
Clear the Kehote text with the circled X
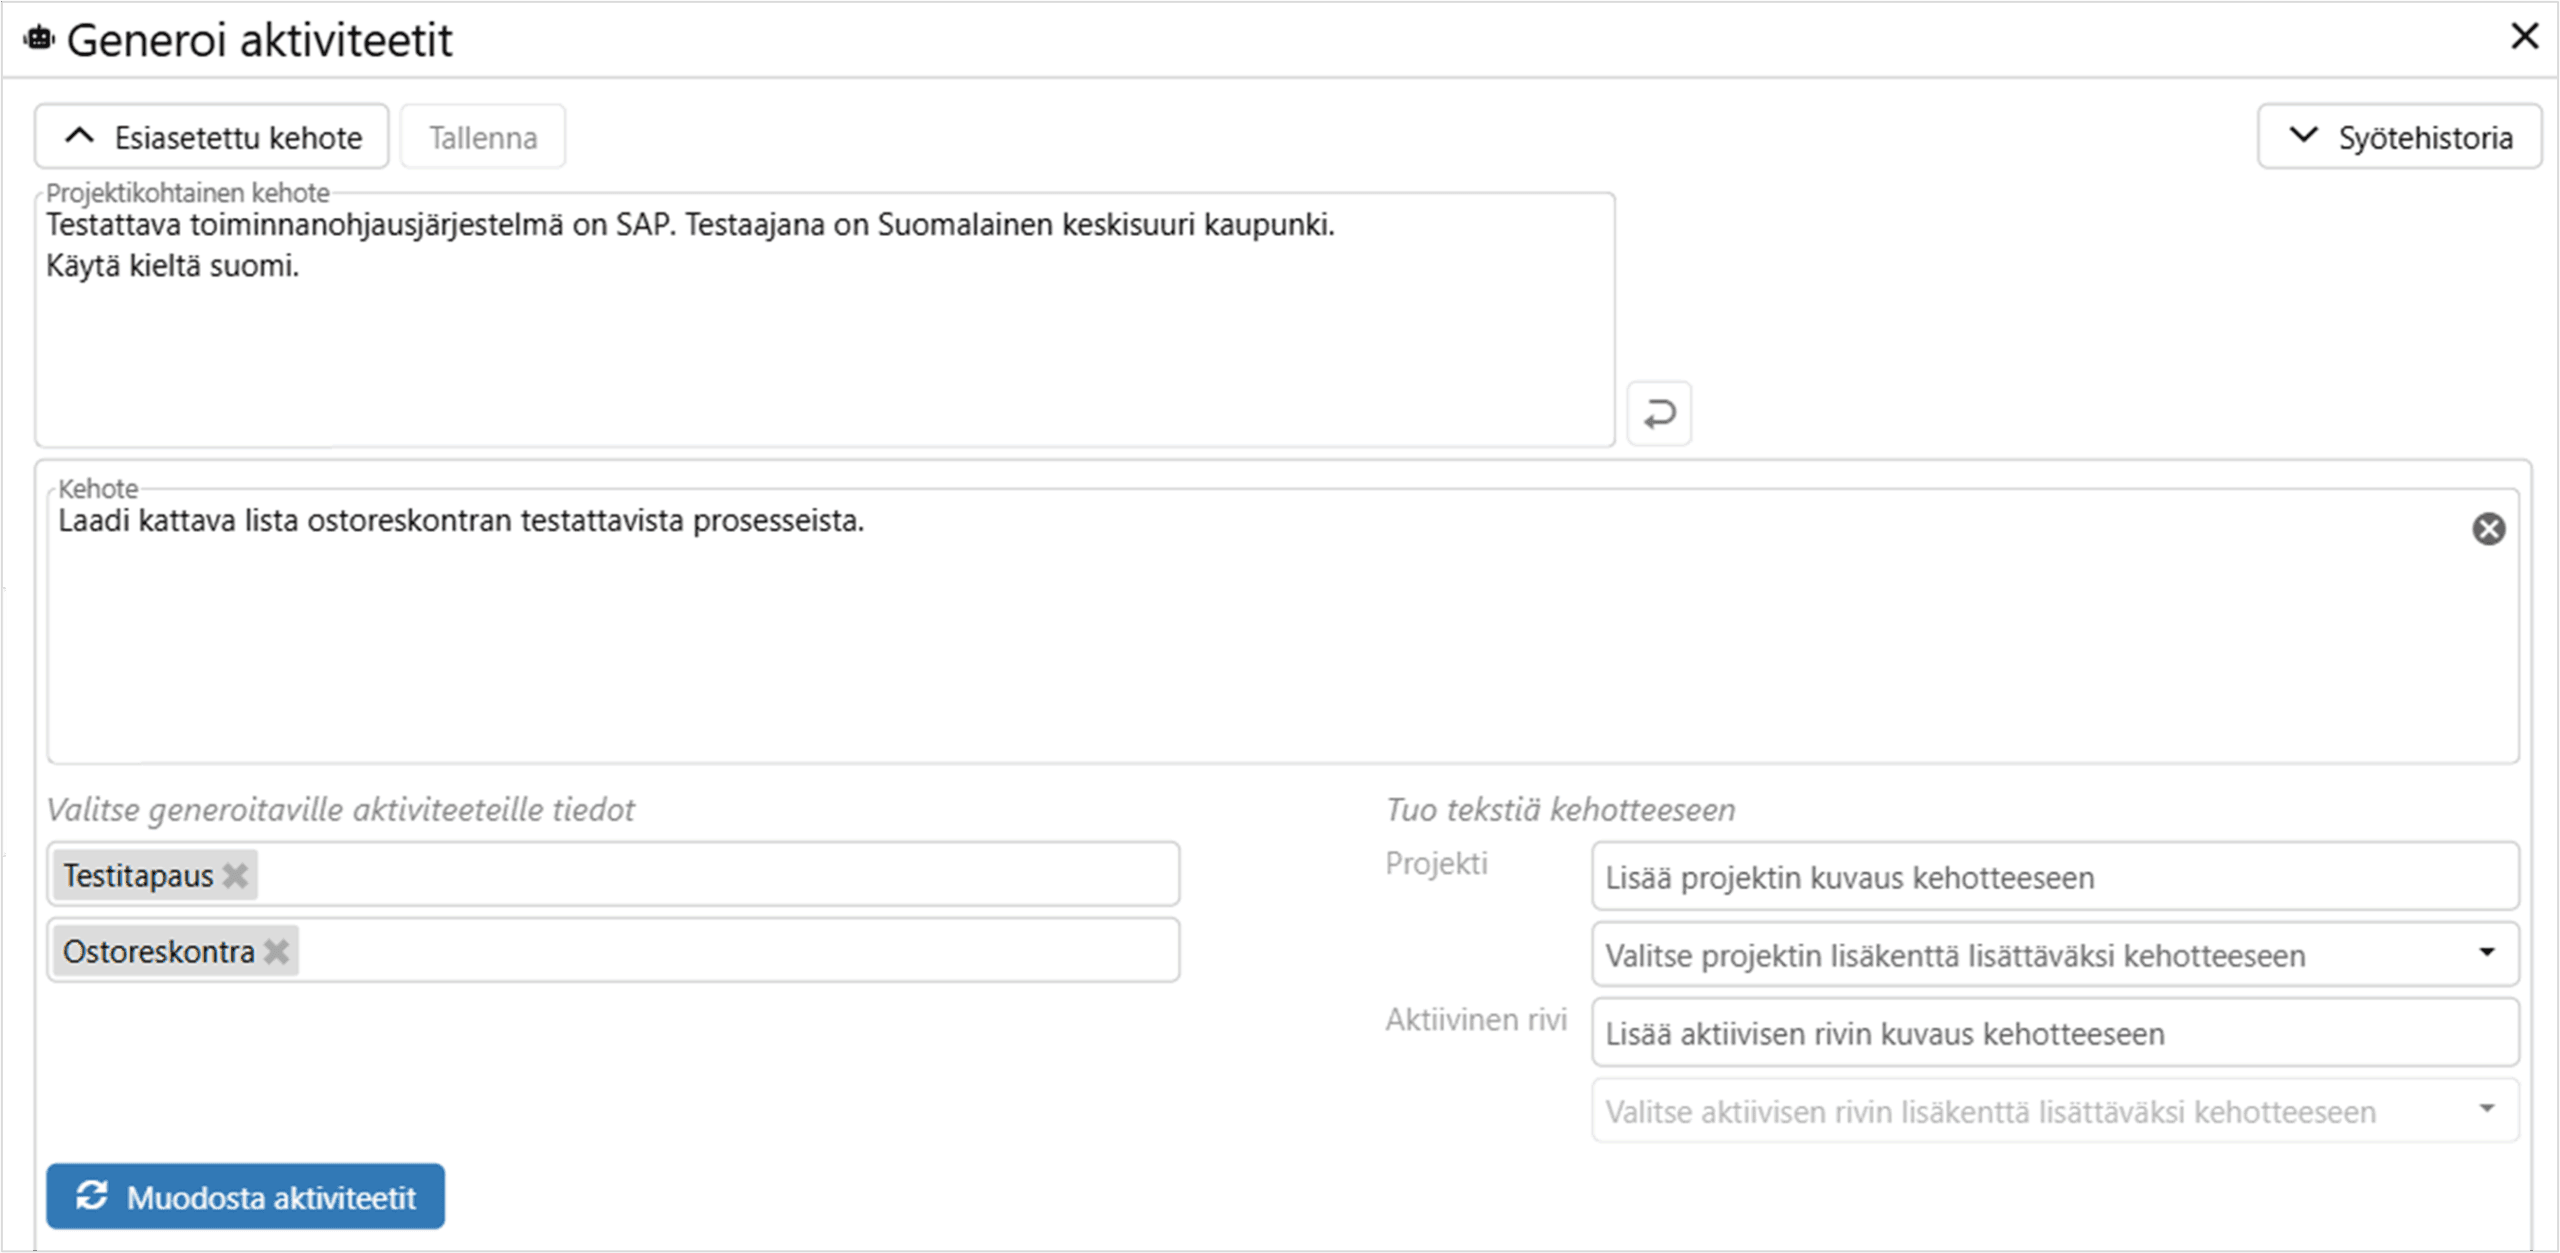(2488, 528)
